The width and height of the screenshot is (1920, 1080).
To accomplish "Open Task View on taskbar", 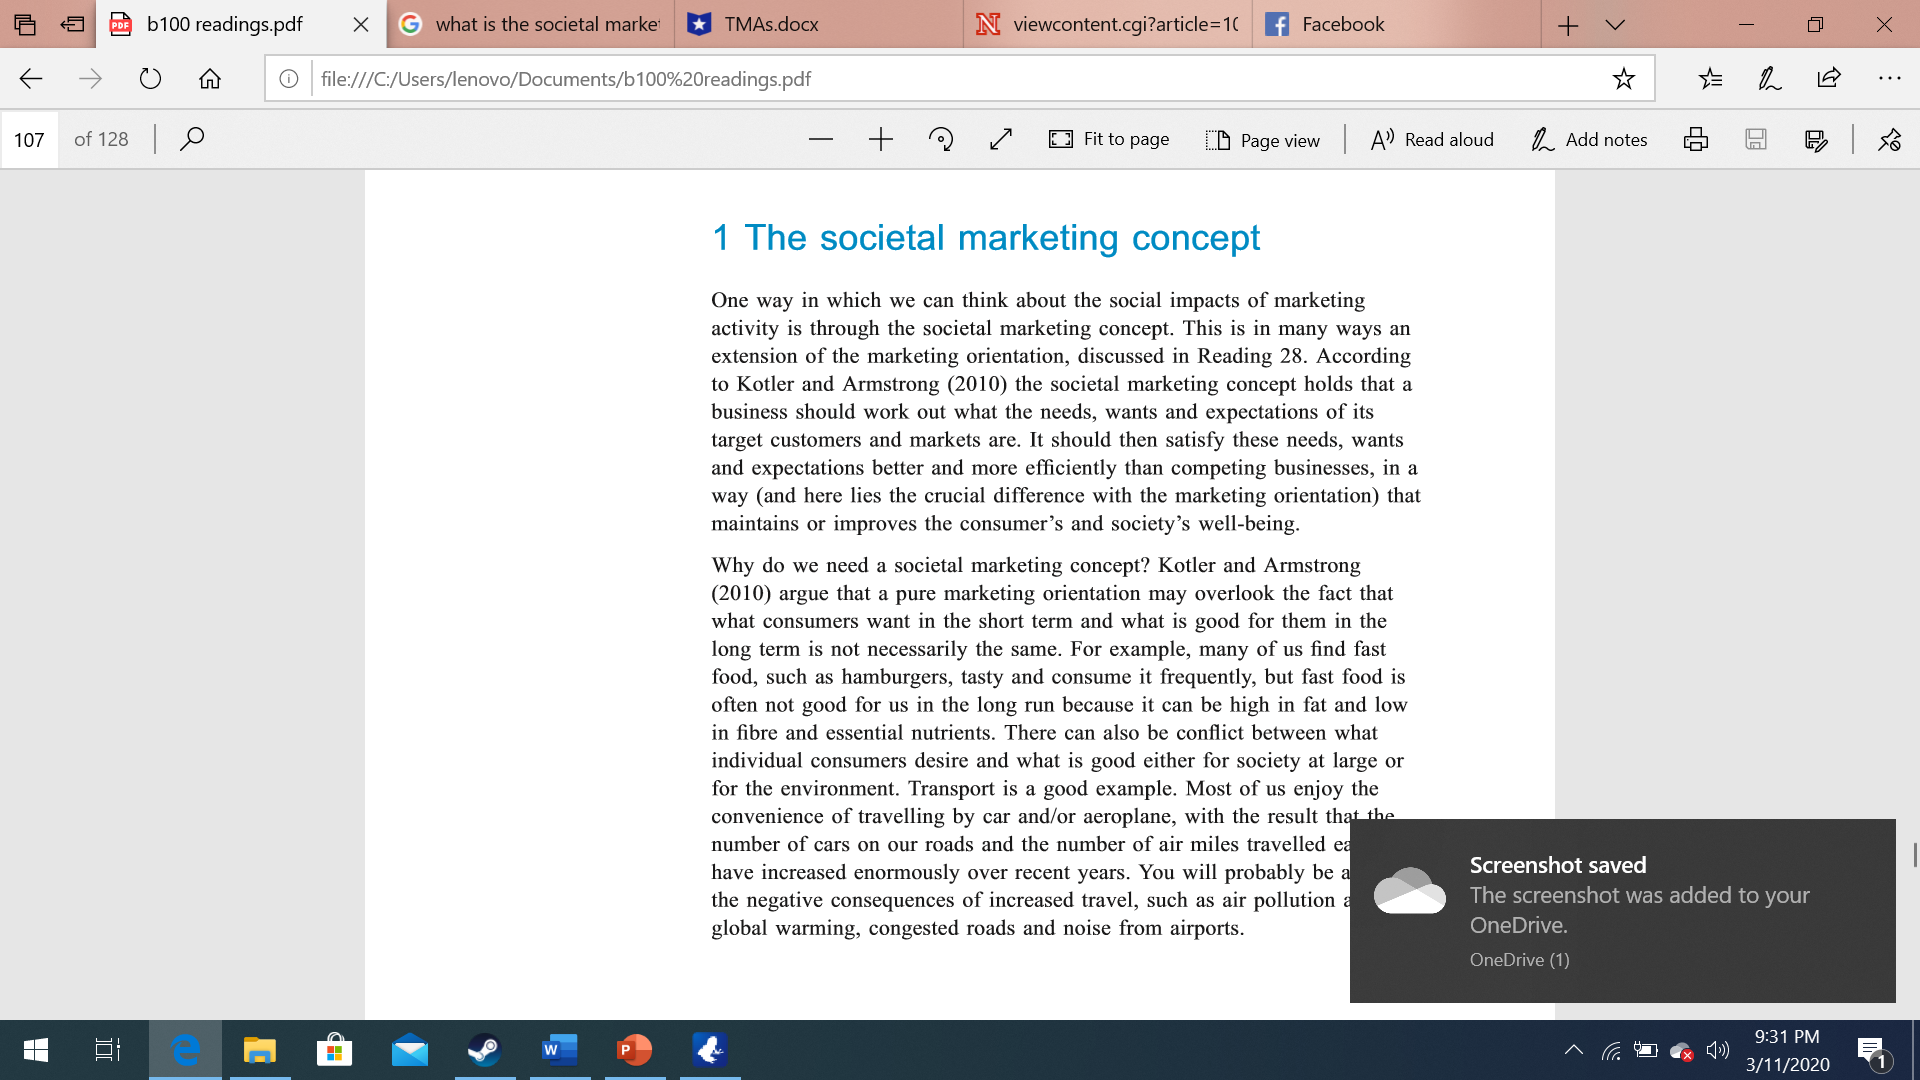I will tap(107, 1050).
